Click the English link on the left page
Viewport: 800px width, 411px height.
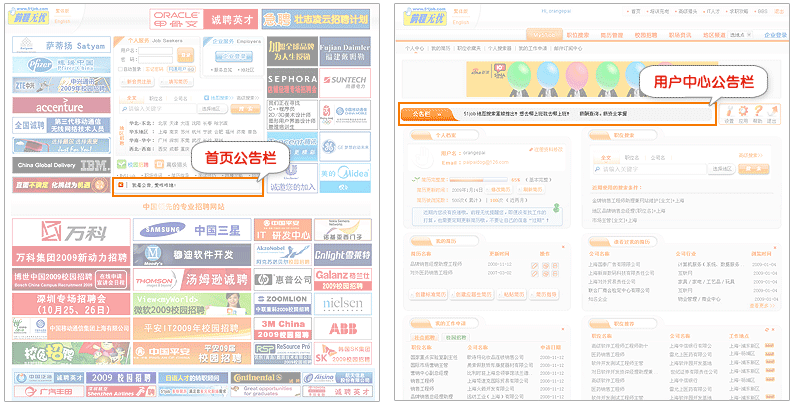point(62,21)
